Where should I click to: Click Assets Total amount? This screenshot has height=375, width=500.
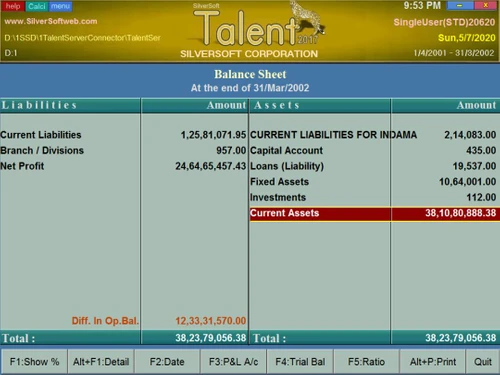click(461, 338)
